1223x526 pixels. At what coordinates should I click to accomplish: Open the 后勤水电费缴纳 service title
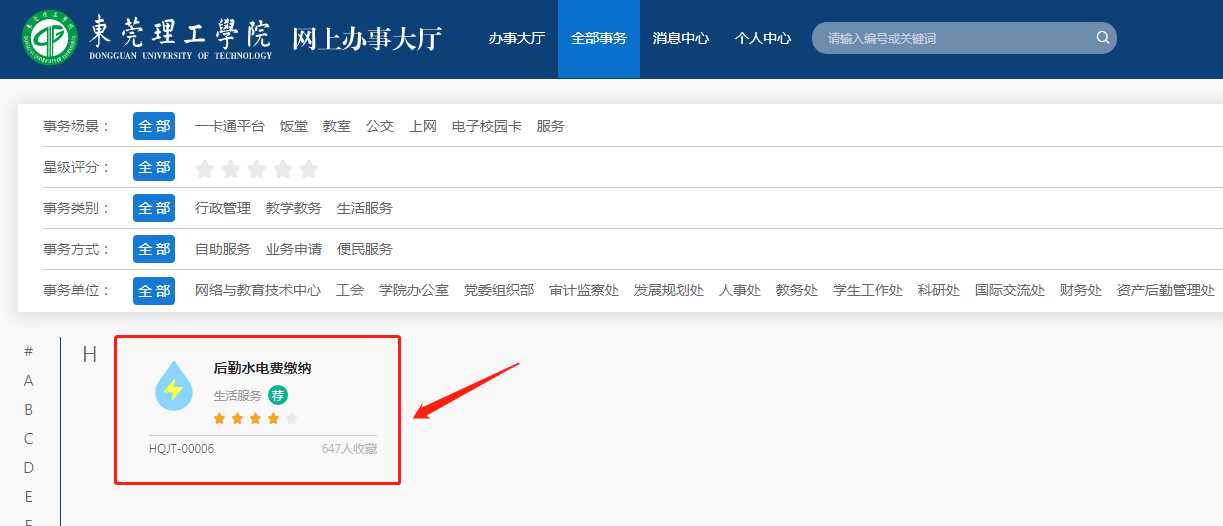coord(262,368)
